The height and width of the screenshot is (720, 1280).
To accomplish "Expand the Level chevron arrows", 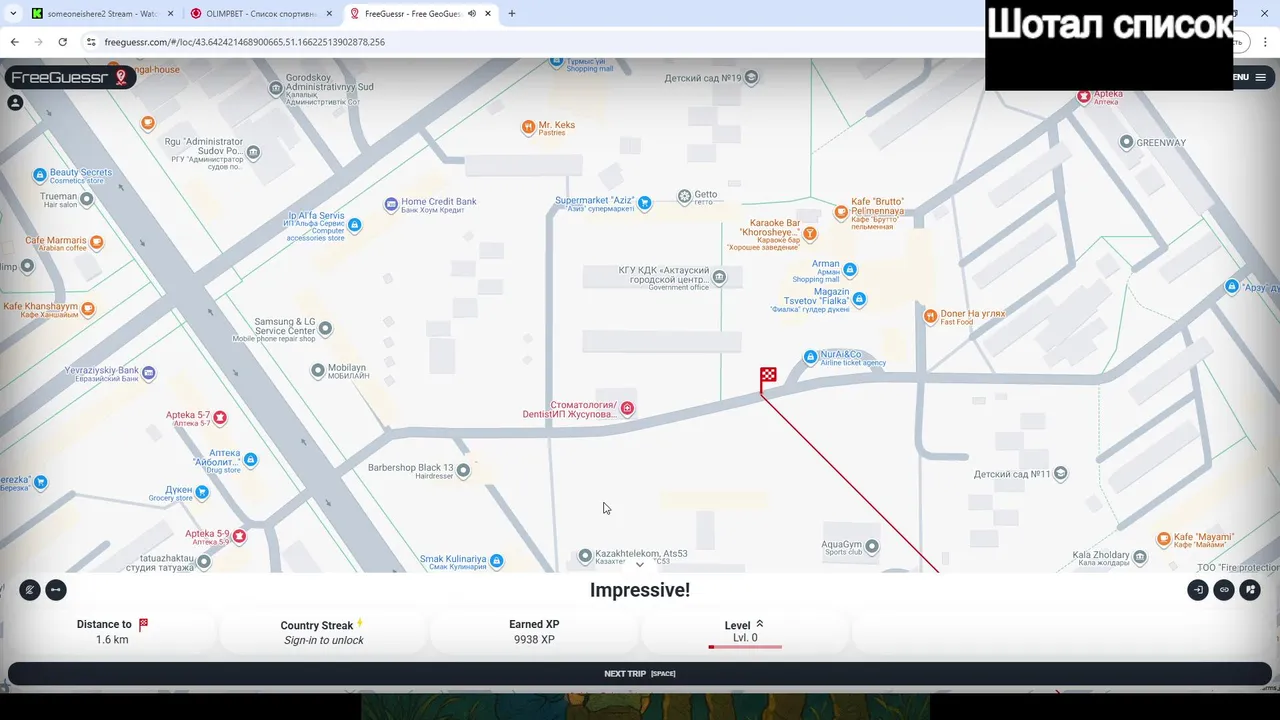I will pyautogui.click(x=759, y=624).
